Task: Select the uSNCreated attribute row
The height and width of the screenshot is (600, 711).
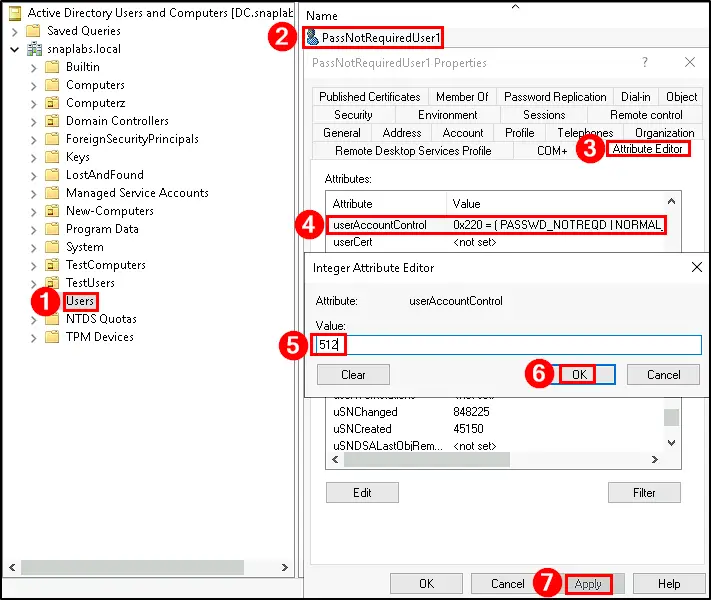Action: 495,429
